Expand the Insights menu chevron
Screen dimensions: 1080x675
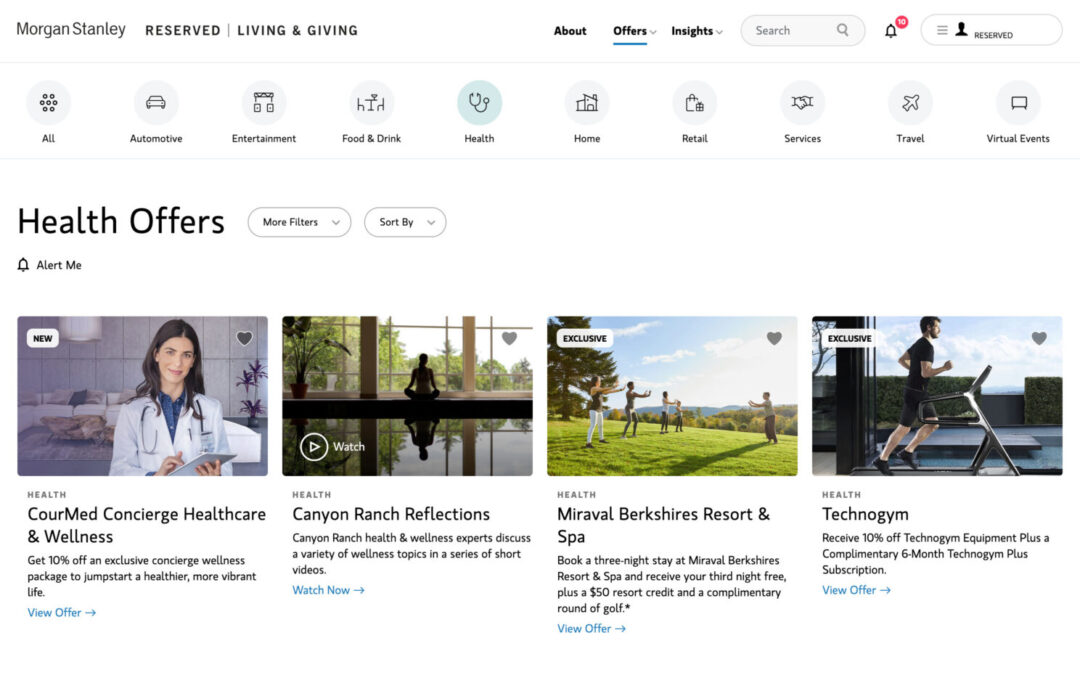(719, 32)
